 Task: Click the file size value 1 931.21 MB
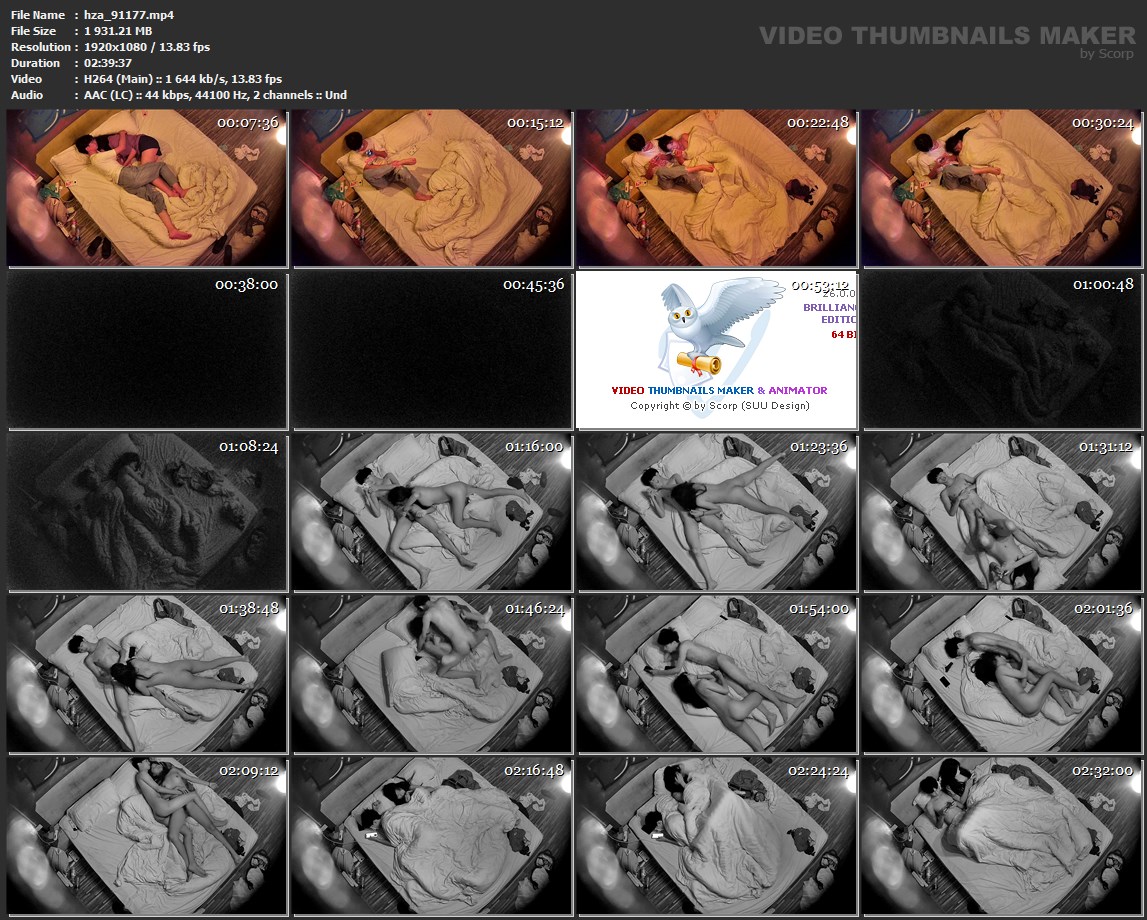(x=118, y=31)
